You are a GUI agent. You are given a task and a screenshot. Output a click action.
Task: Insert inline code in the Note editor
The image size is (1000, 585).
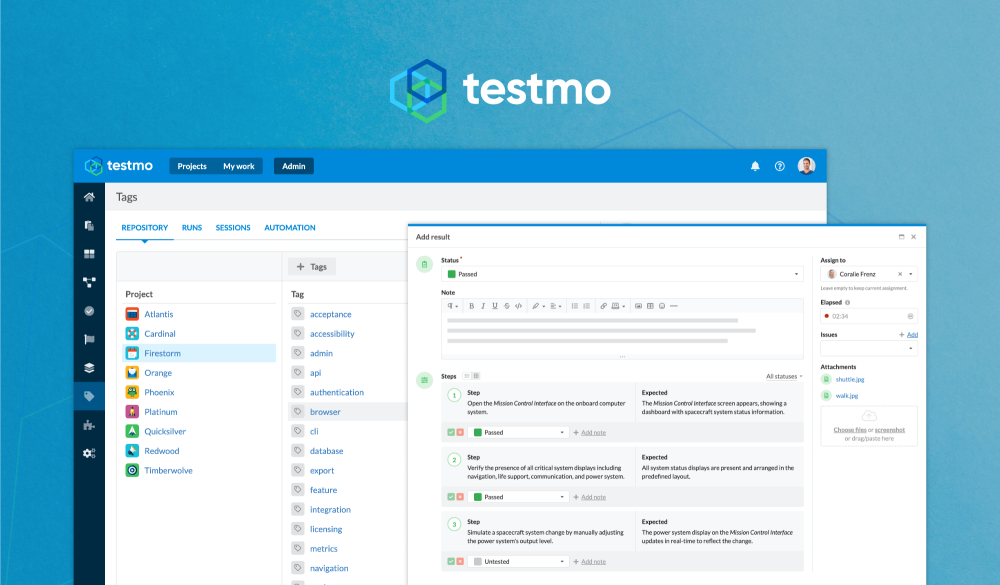pyautogui.click(x=518, y=306)
